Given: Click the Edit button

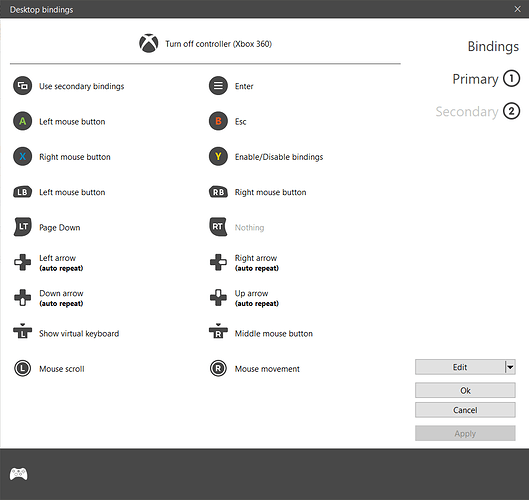Looking at the screenshot, I should [x=460, y=367].
